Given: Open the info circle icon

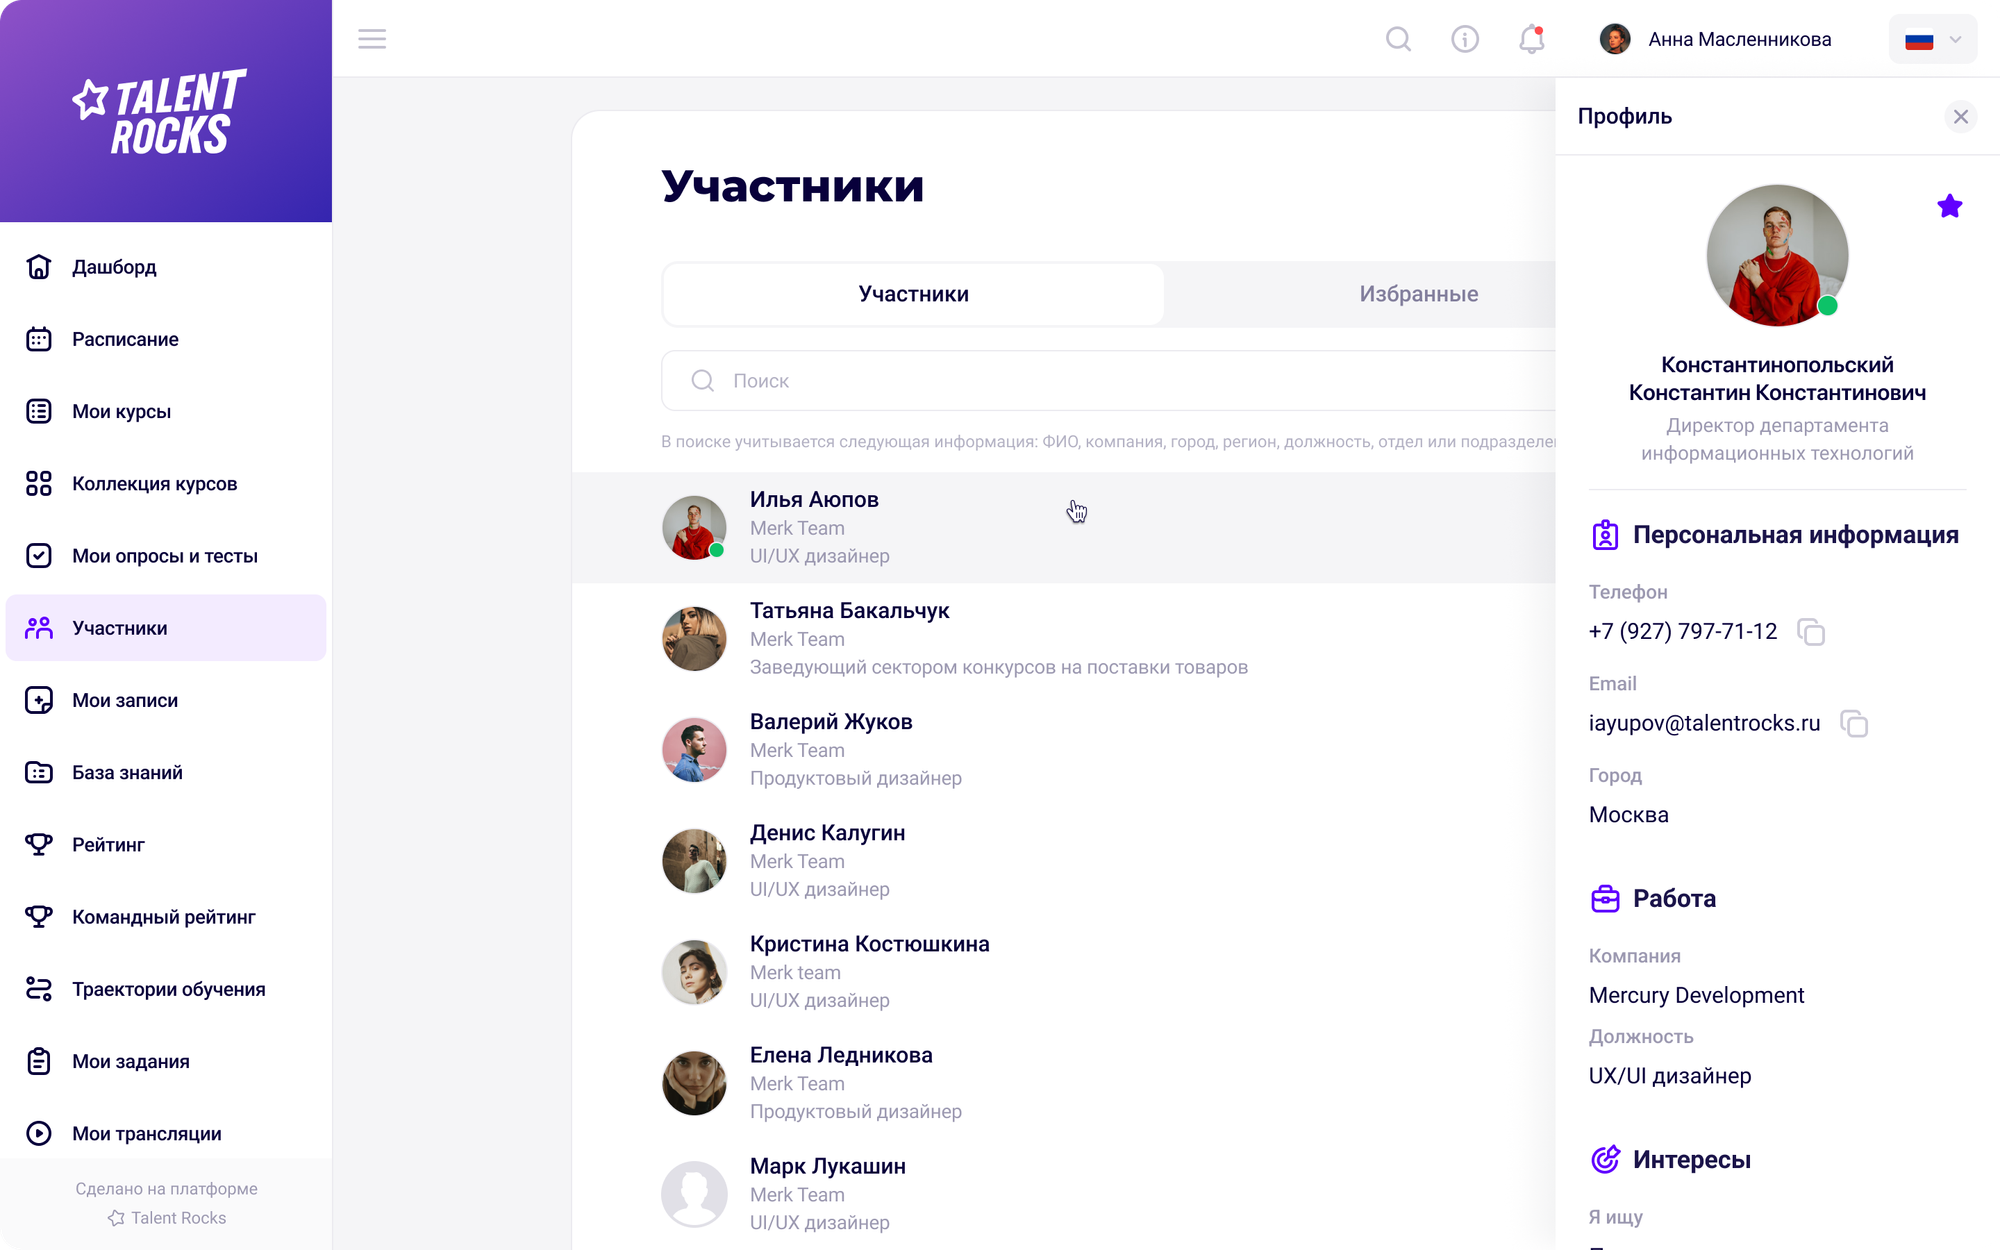Looking at the screenshot, I should (x=1465, y=39).
